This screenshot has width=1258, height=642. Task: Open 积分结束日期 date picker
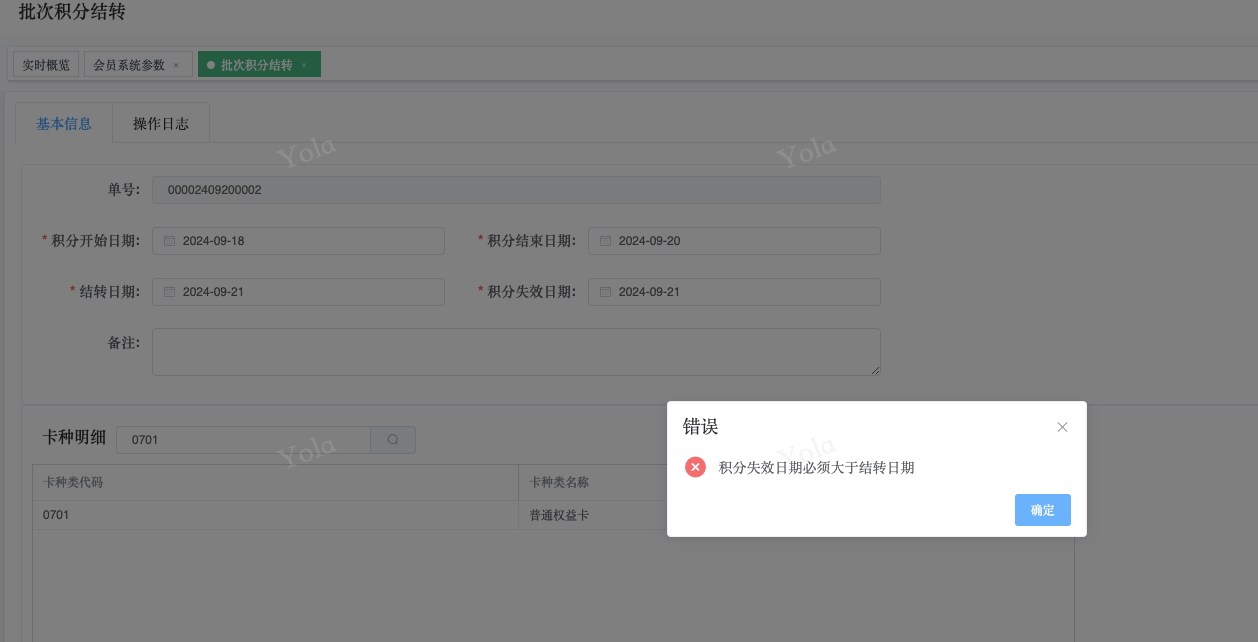[x=734, y=241]
